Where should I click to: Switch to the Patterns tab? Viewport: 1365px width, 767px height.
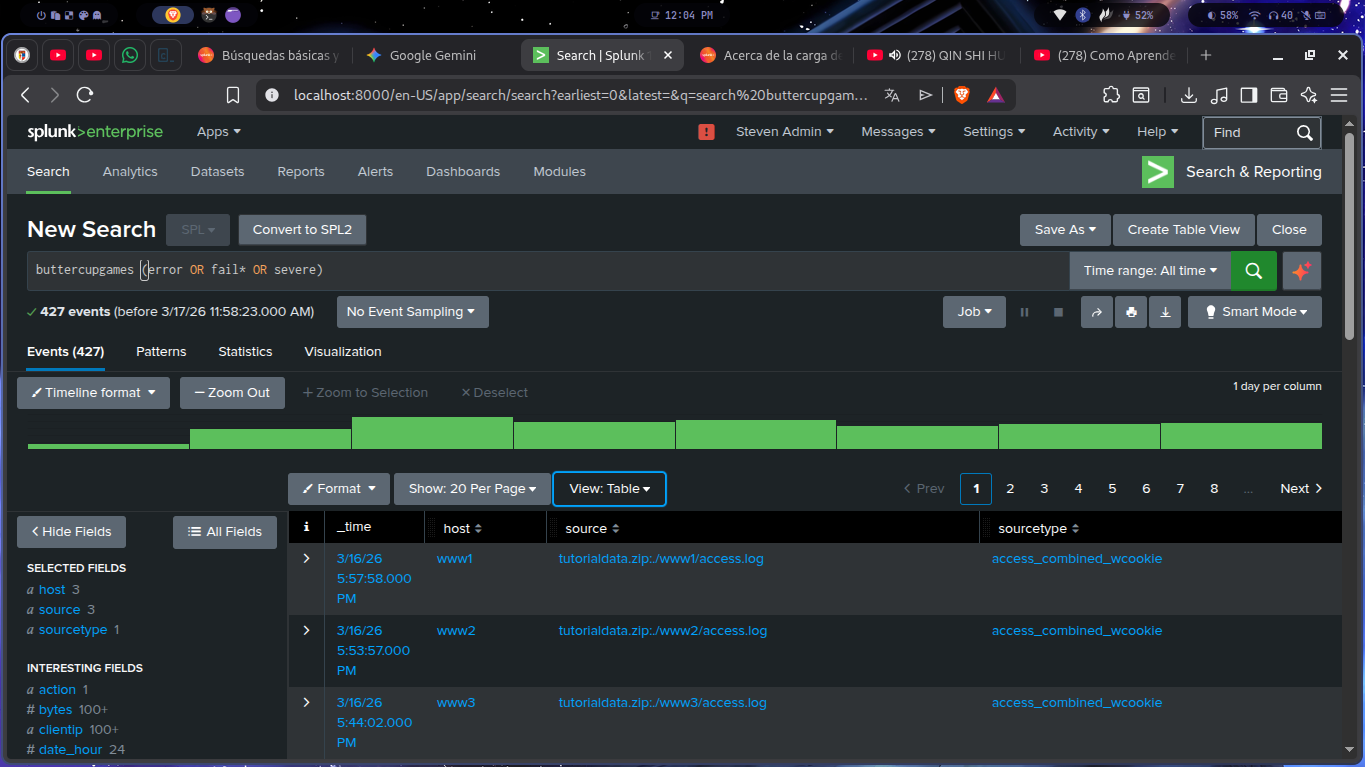tap(161, 352)
